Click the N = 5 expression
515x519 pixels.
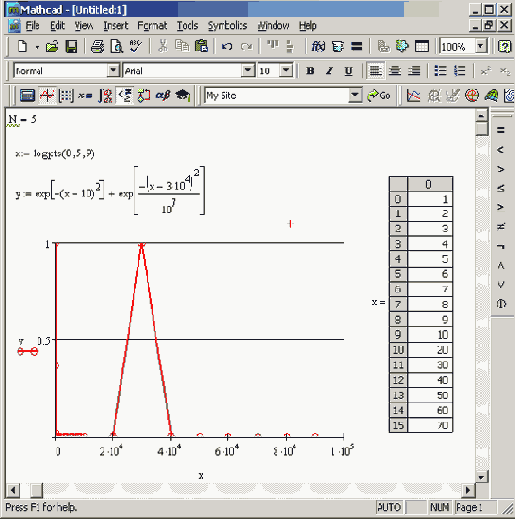pyautogui.click(x=22, y=119)
